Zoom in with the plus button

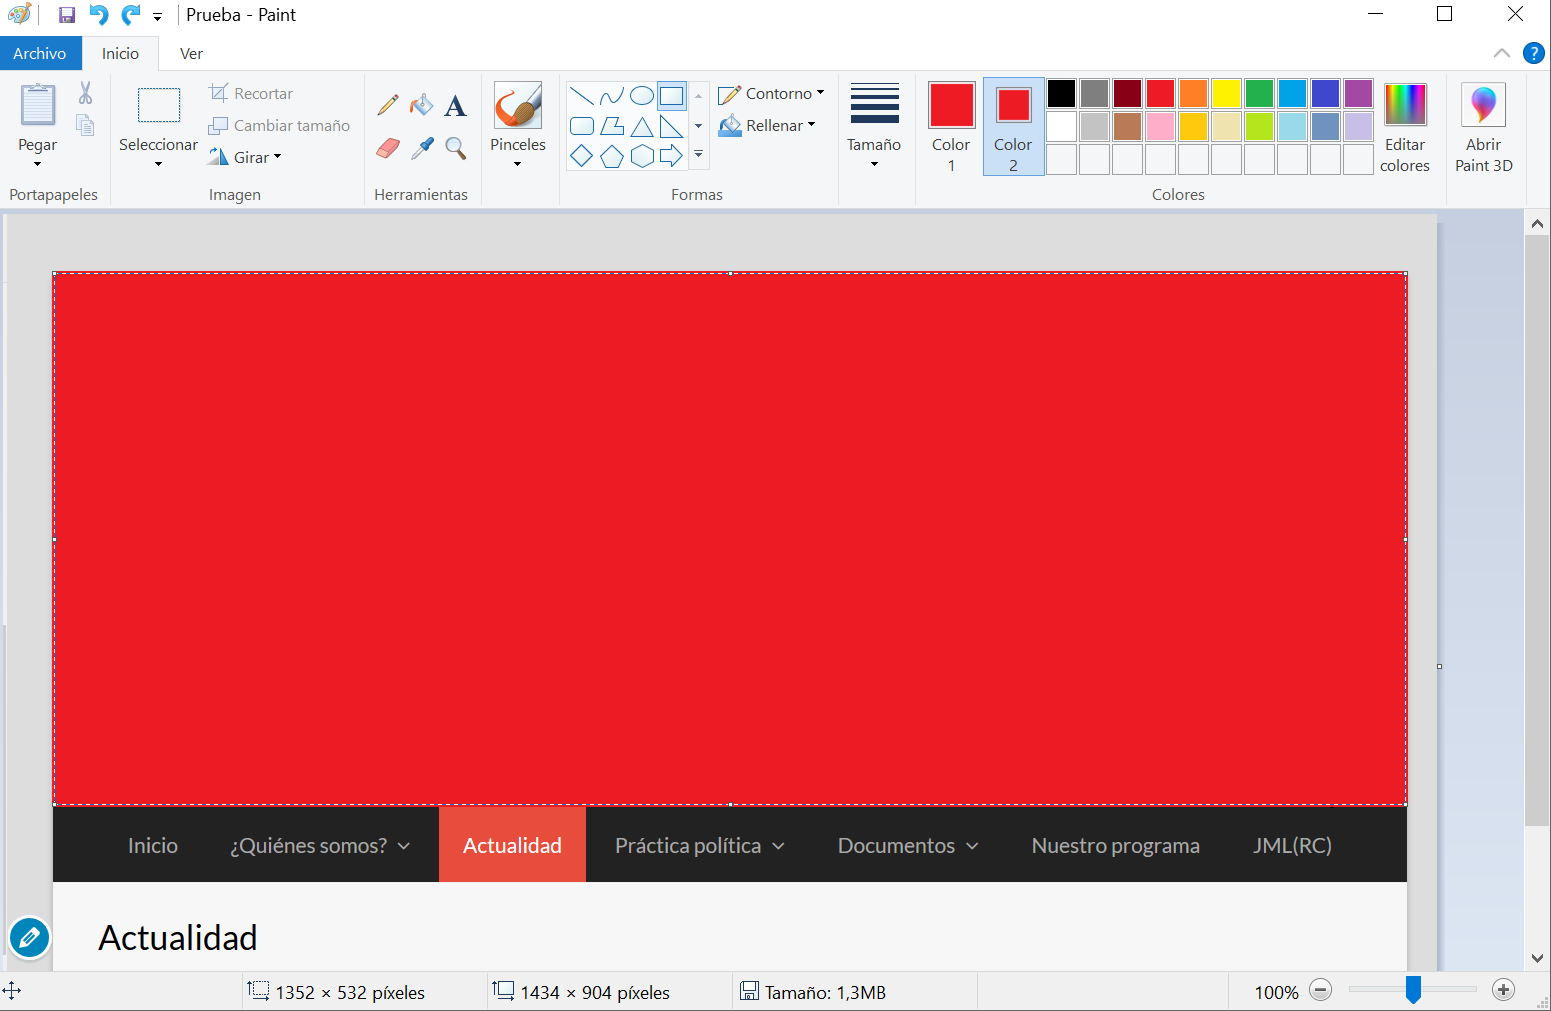tap(1503, 990)
